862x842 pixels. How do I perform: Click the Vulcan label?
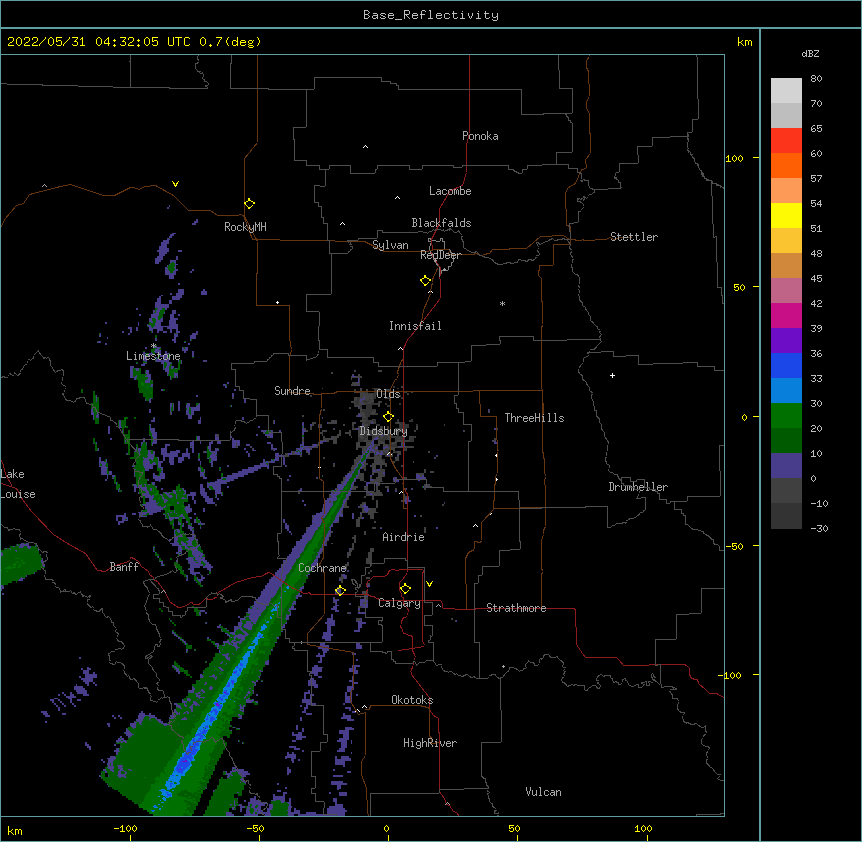point(543,792)
